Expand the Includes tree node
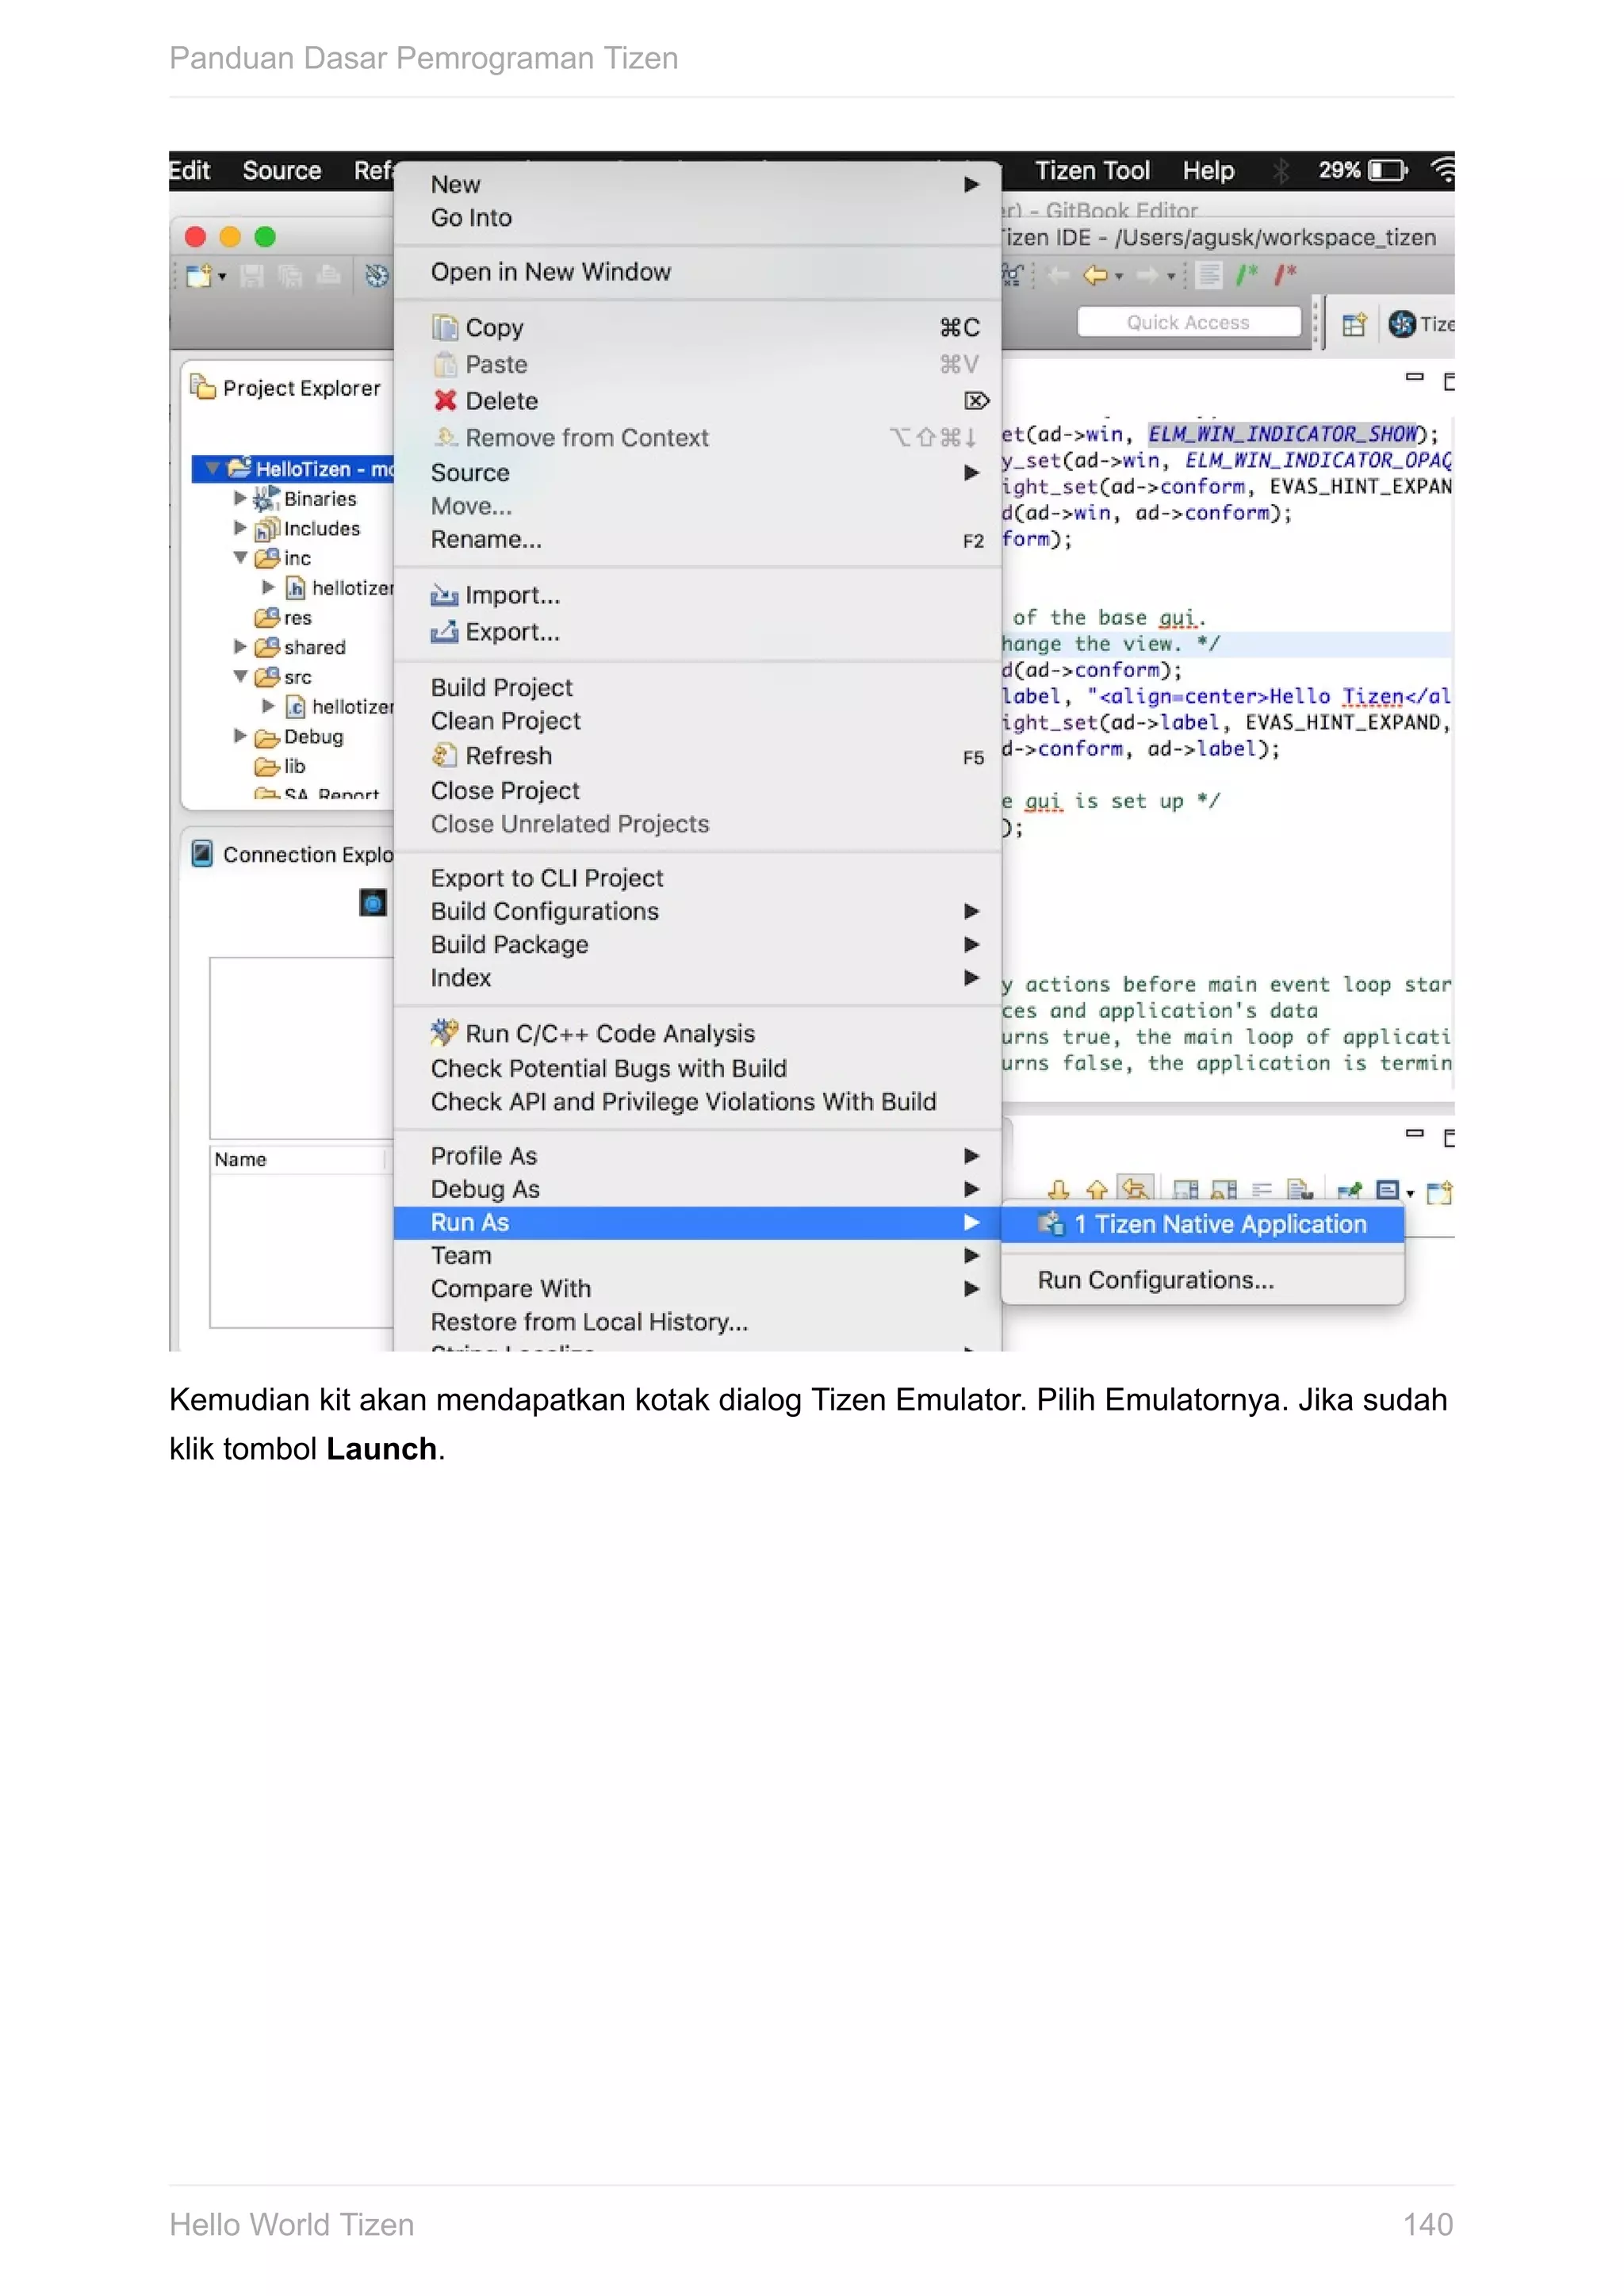1624x2296 pixels. point(240,527)
